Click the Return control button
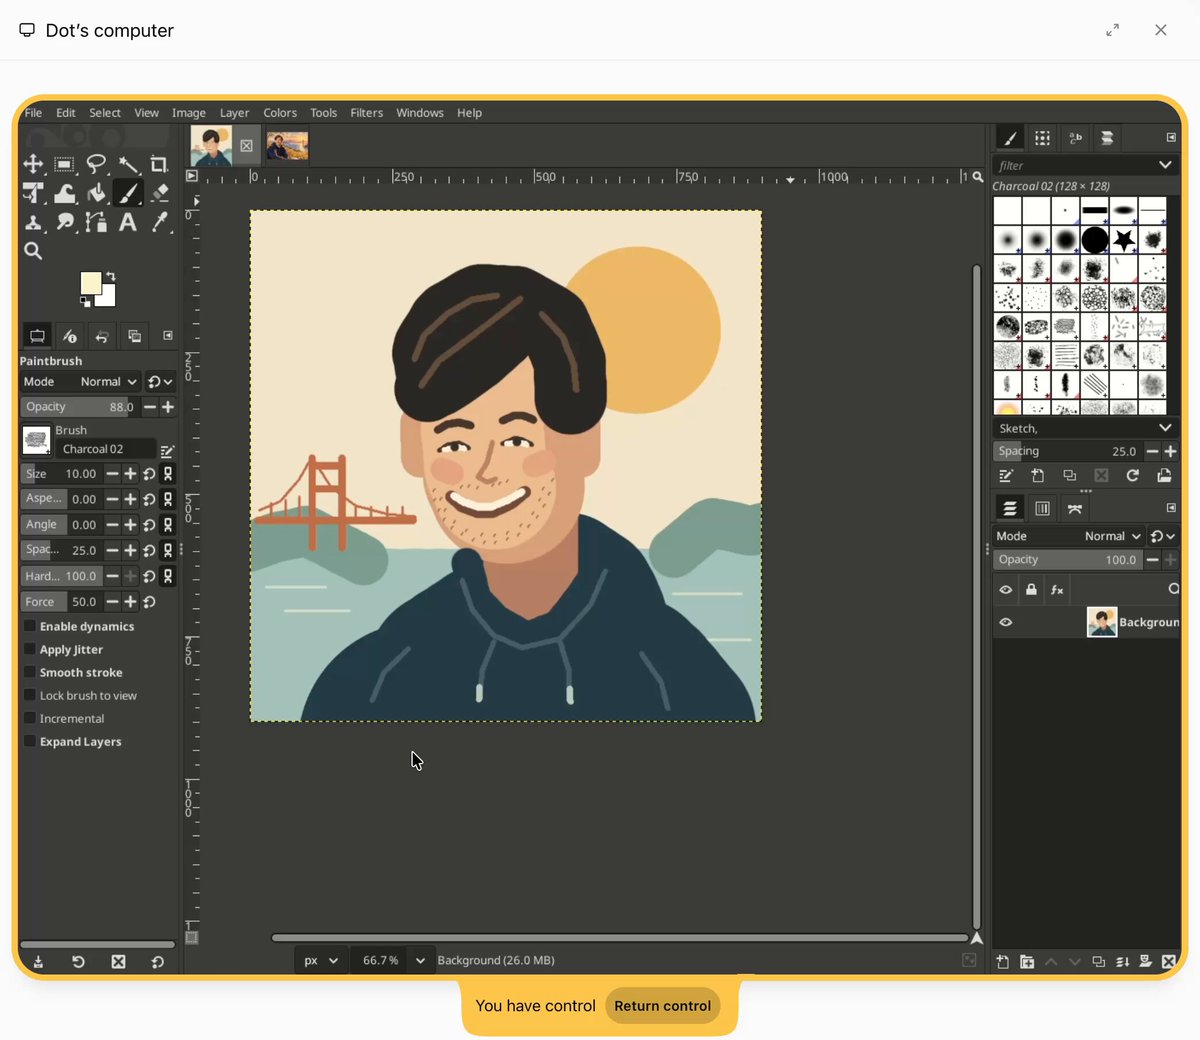 662,1006
